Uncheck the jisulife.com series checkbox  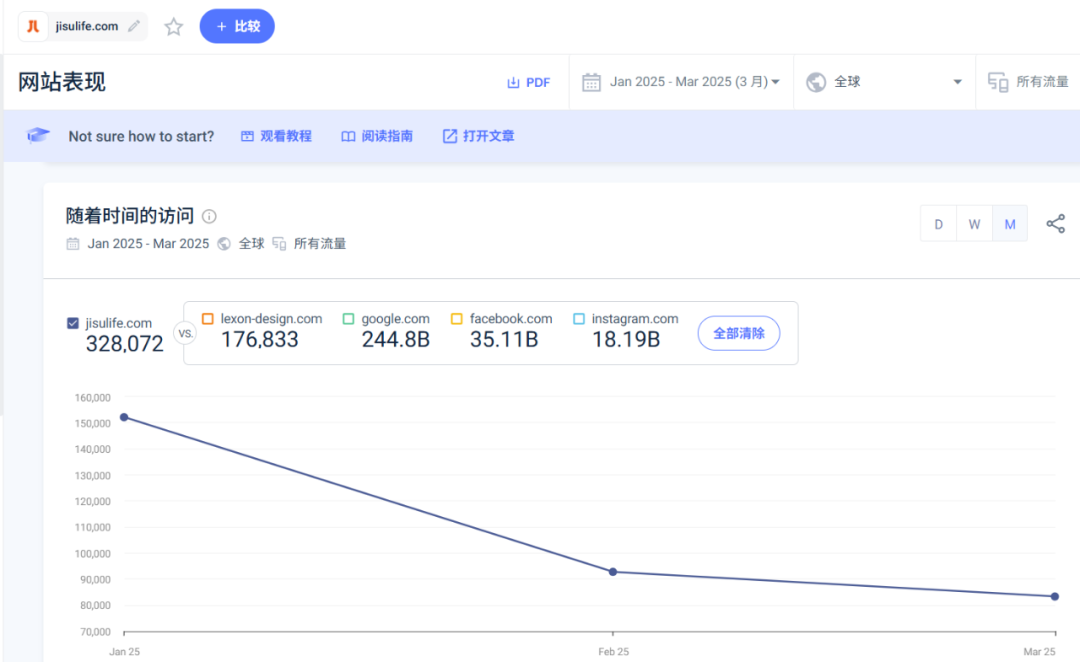pyautogui.click(x=73, y=323)
